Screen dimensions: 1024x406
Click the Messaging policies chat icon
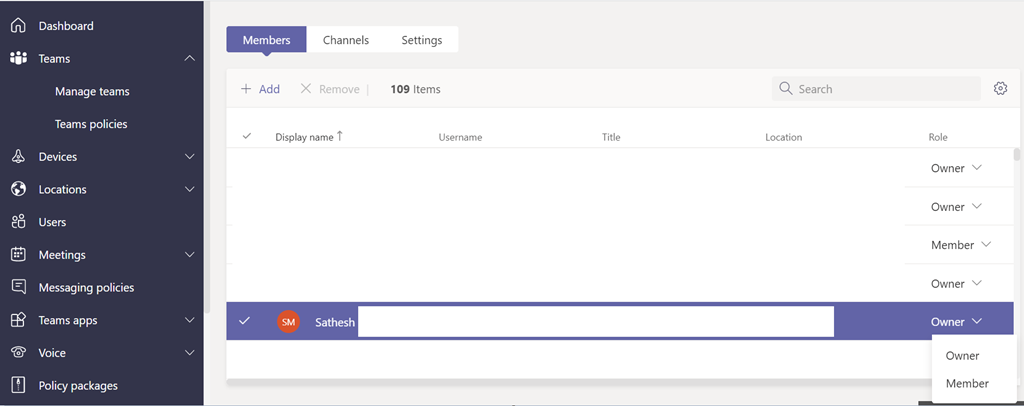click(18, 287)
